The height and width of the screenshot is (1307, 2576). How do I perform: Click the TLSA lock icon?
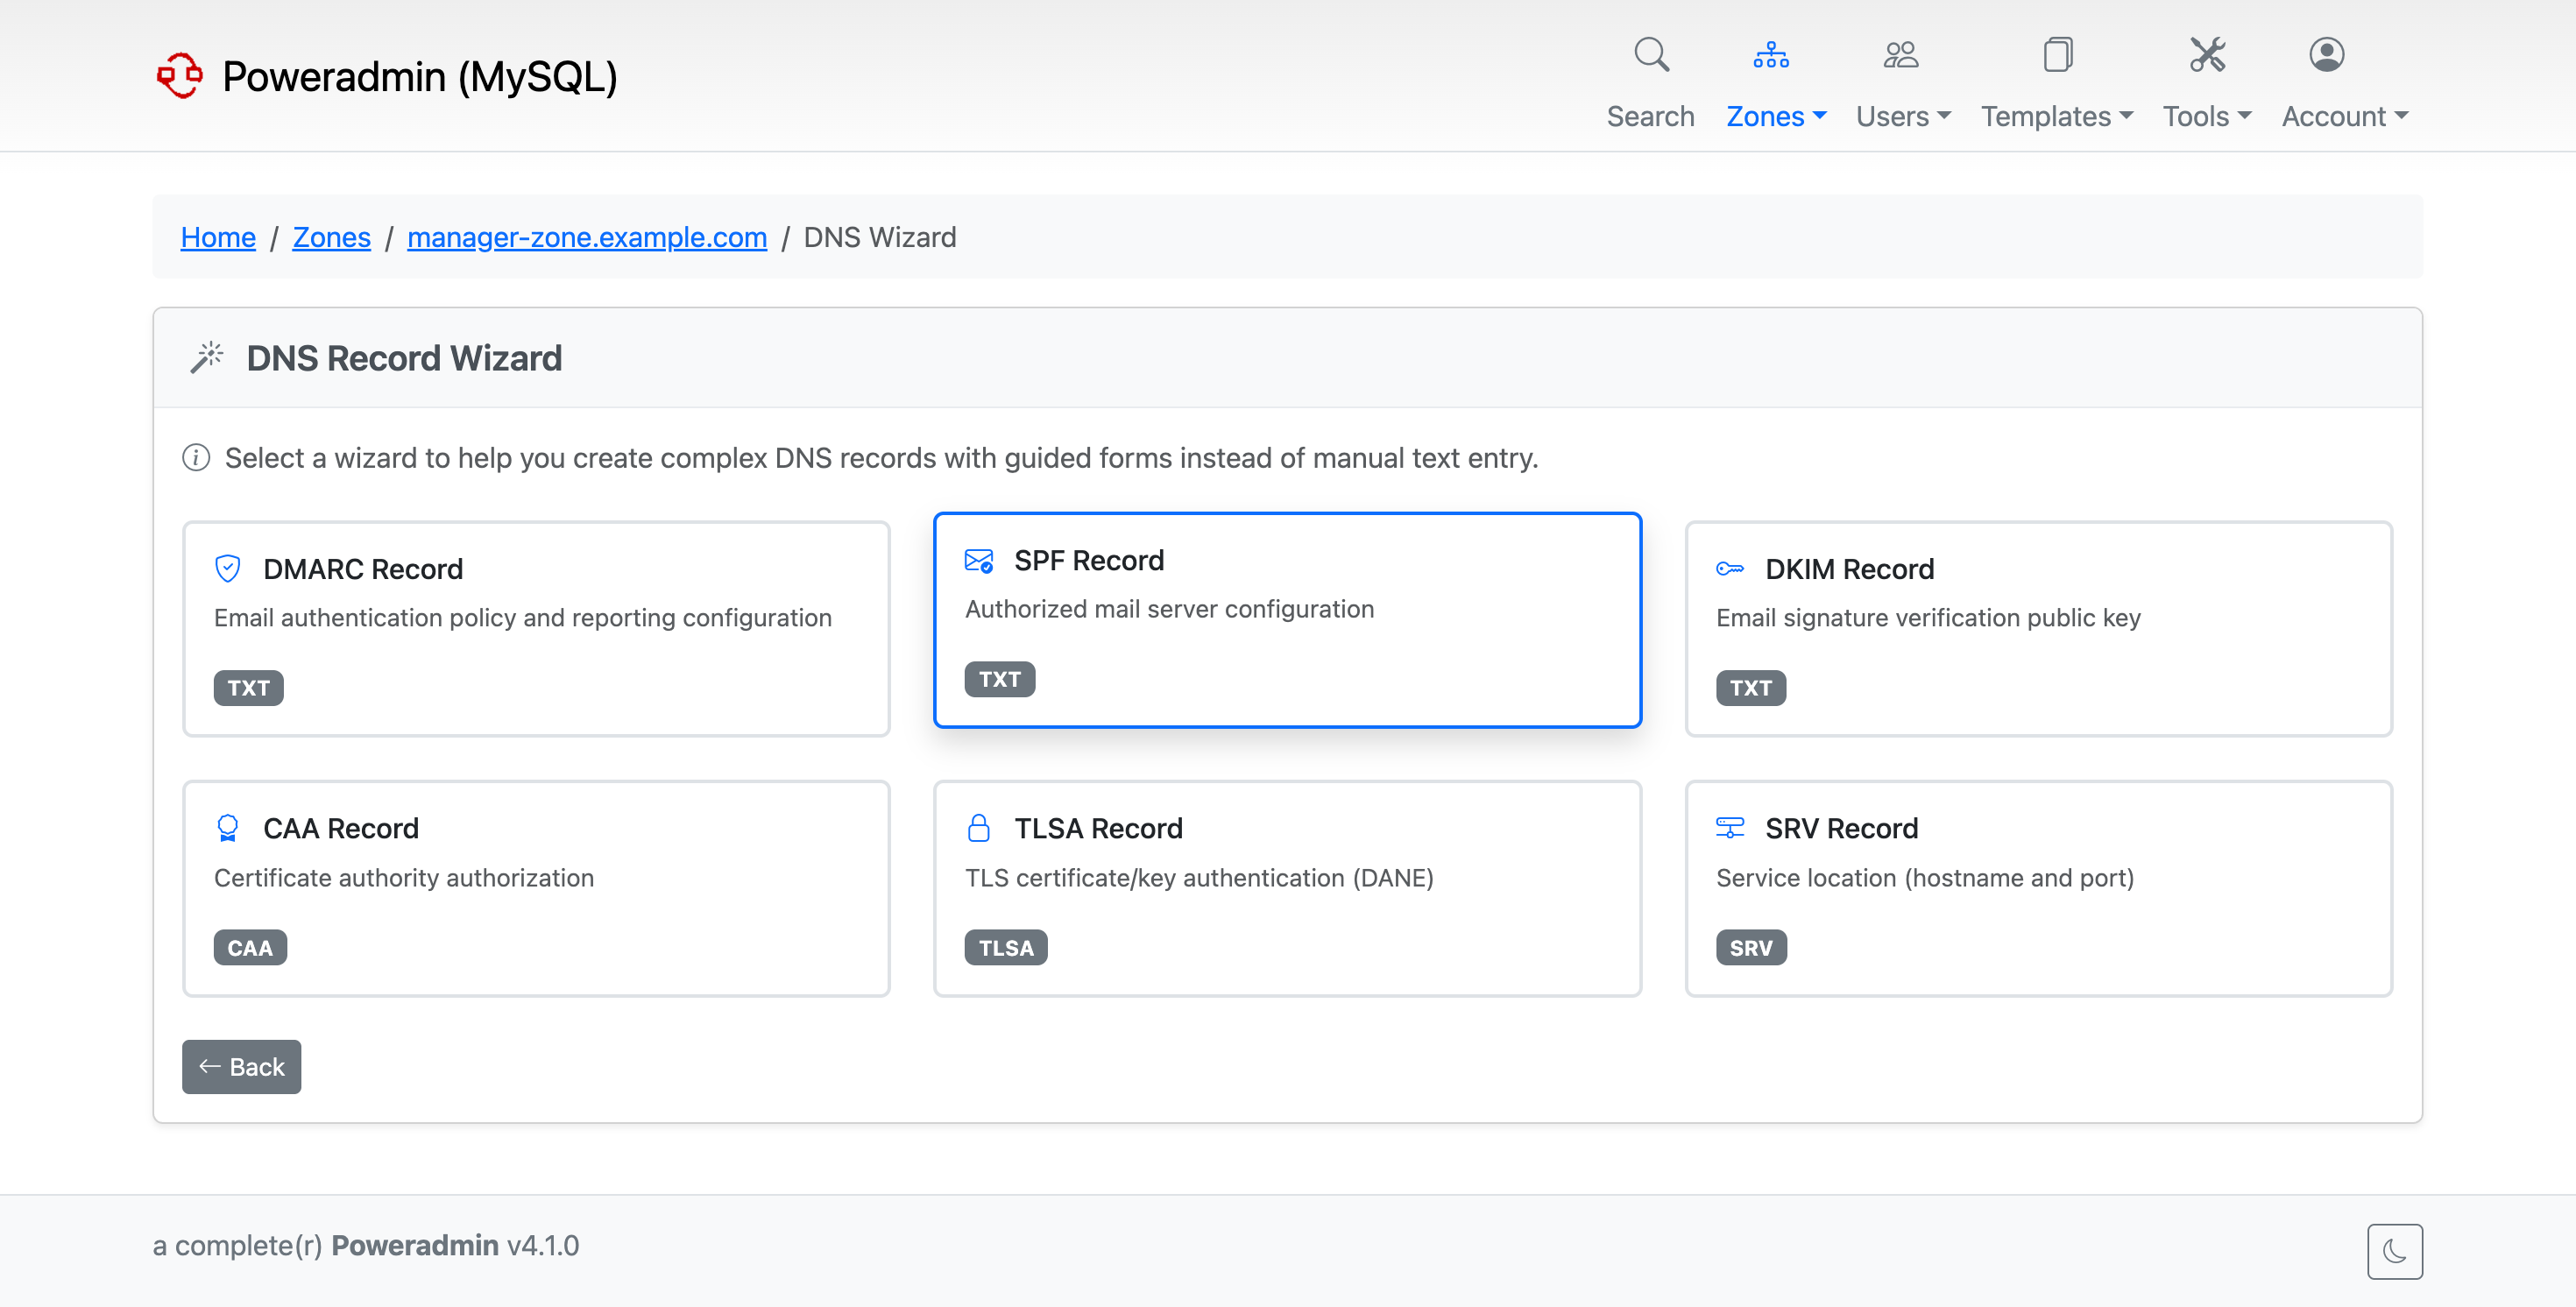pyautogui.click(x=978, y=828)
